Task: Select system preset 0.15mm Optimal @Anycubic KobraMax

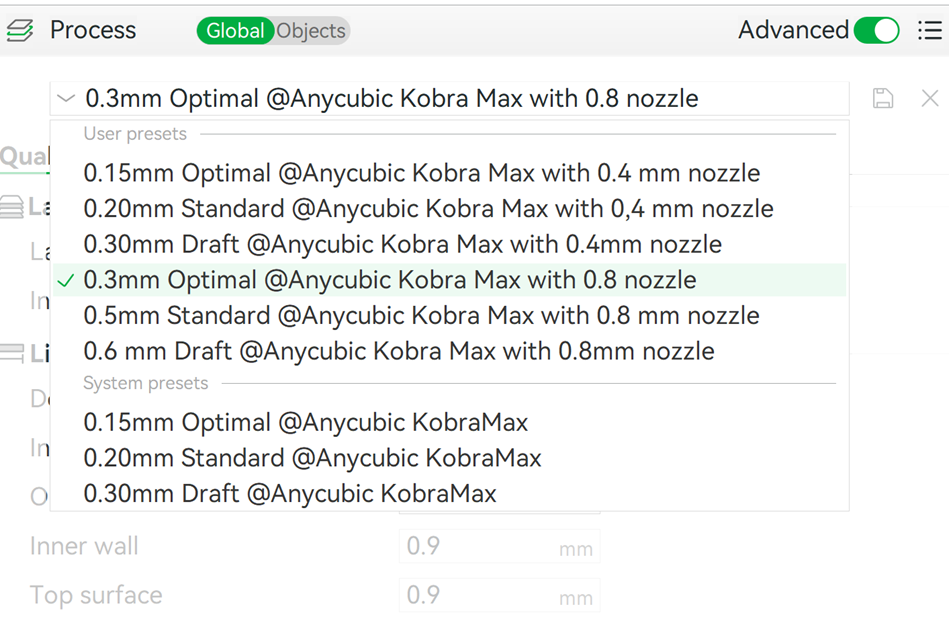Action: click(x=305, y=422)
